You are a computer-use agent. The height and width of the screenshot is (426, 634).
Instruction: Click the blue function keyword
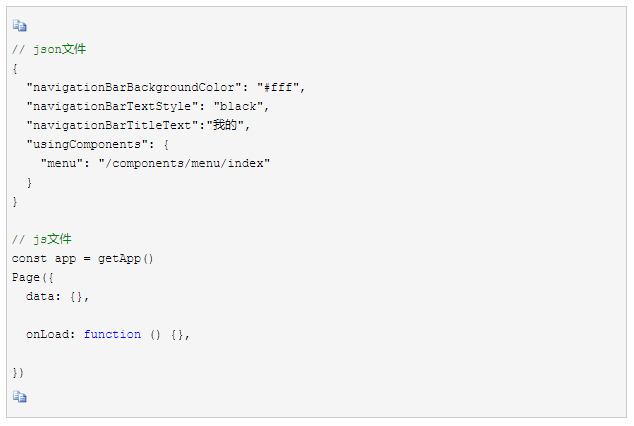(112, 334)
